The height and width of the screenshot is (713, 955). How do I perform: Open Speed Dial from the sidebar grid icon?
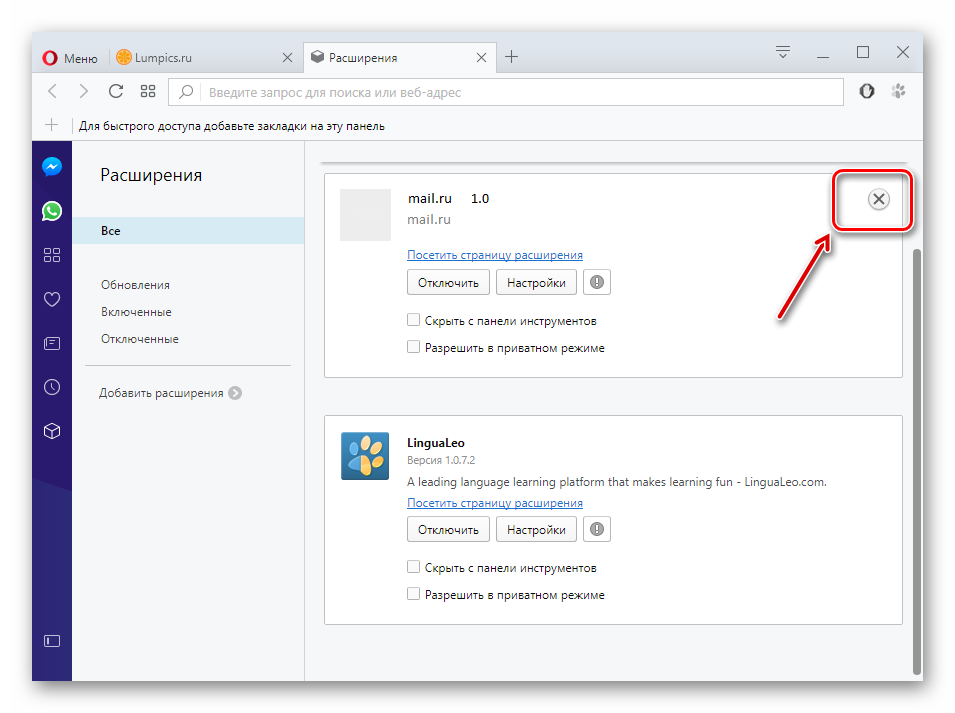[52, 255]
